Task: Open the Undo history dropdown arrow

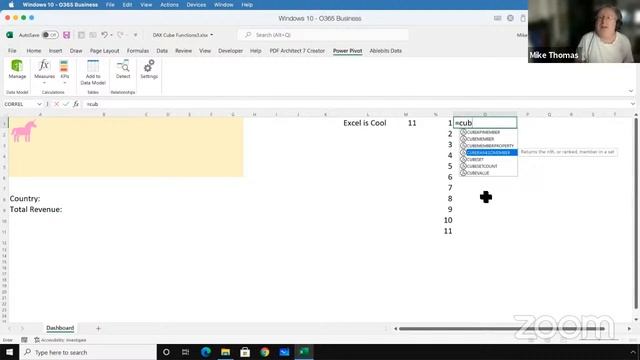Action: pos(111,35)
